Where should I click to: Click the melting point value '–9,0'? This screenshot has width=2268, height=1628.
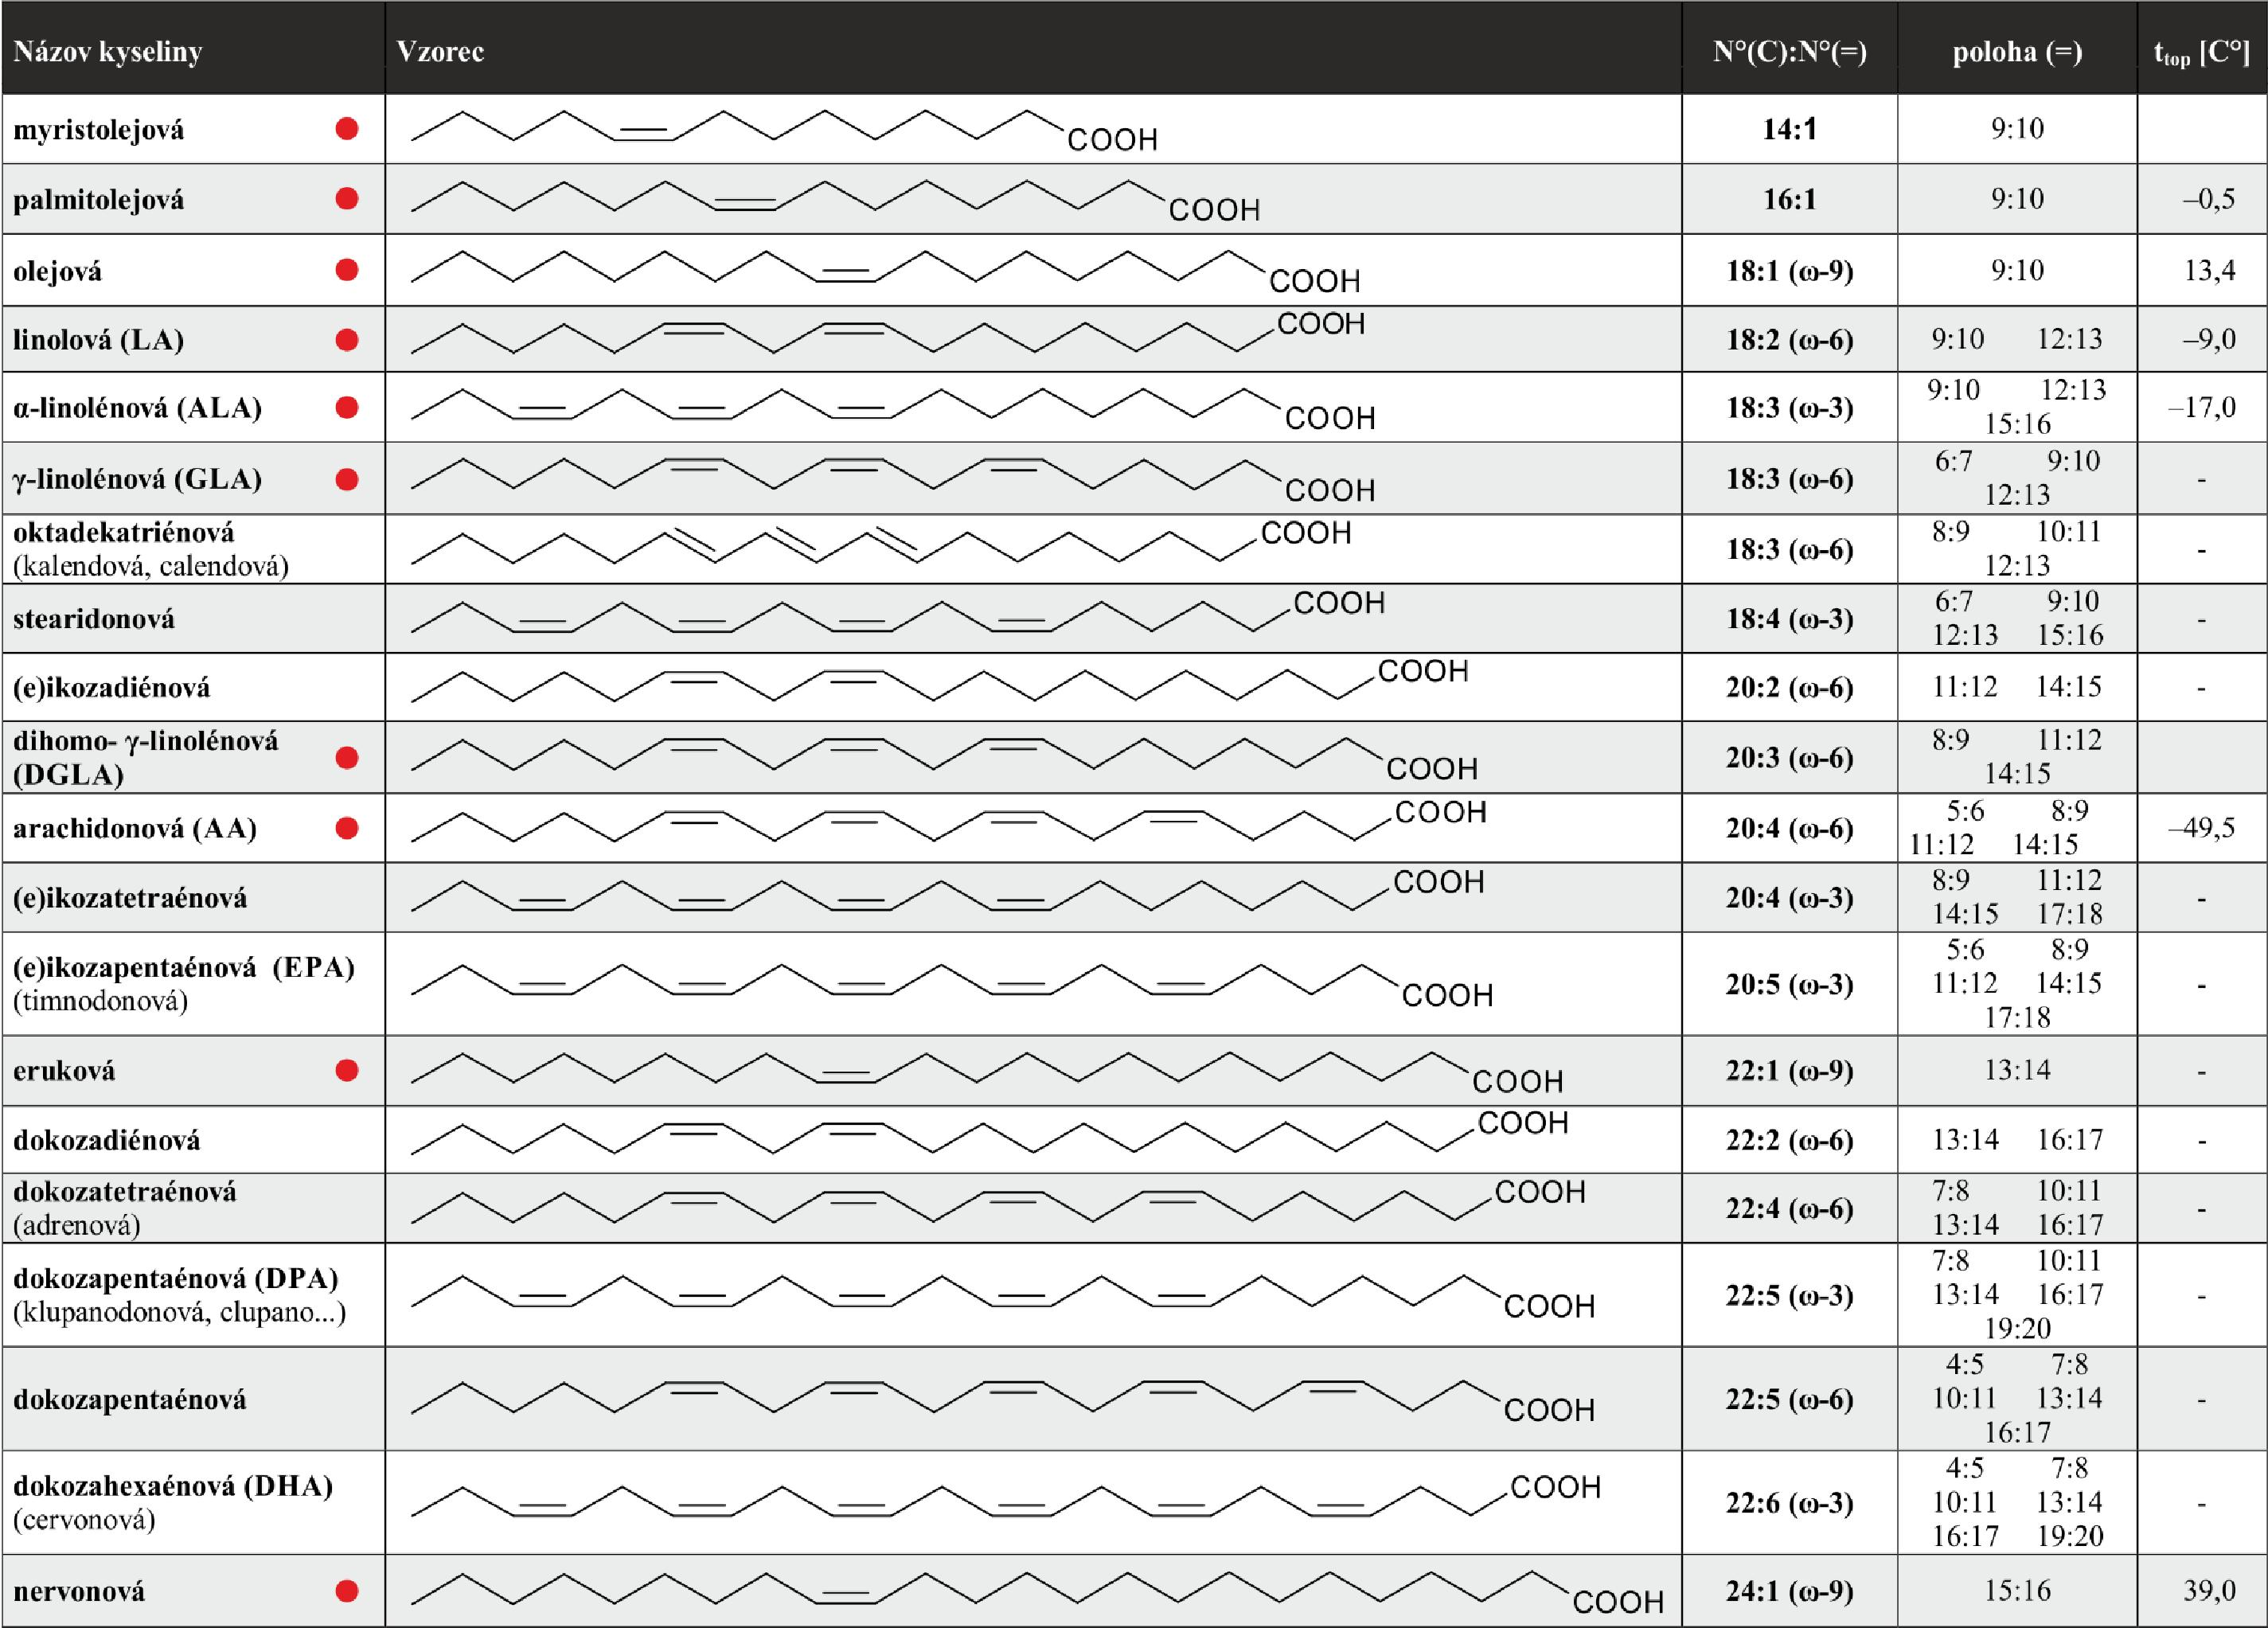[x=2208, y=340]
